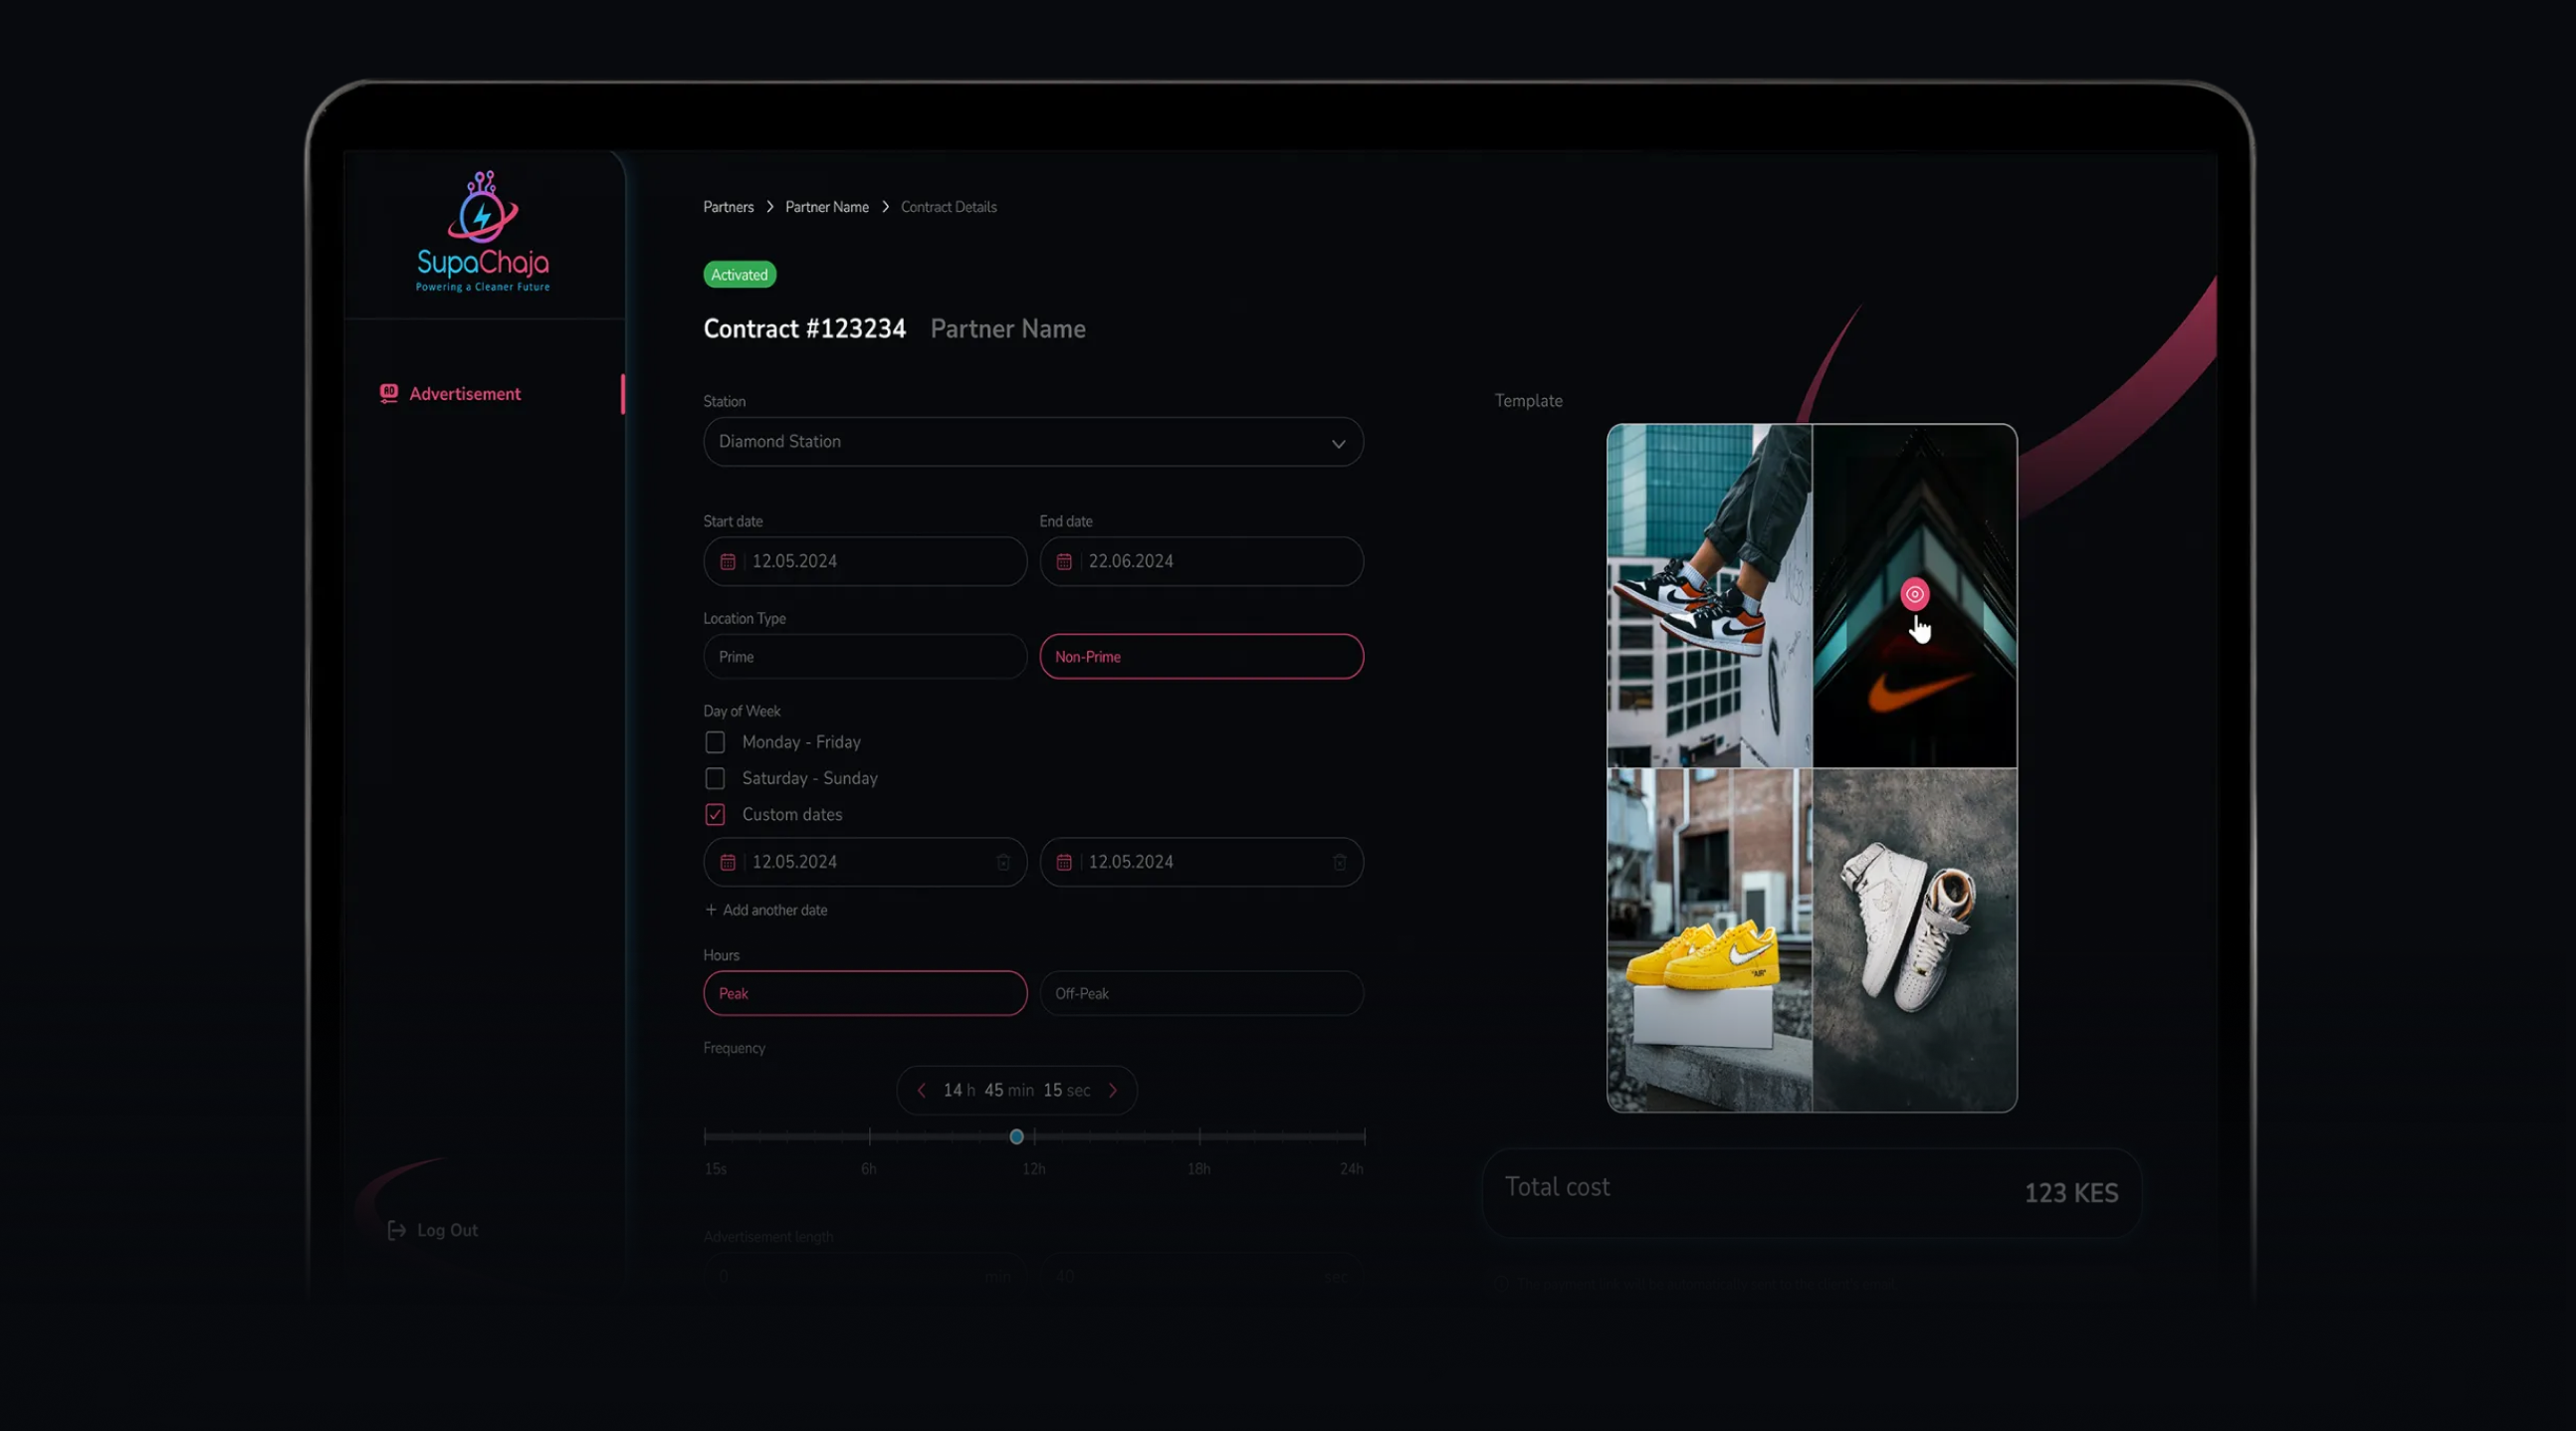2576x1431 pixels.
Task: Uncheck the Custom dates checkbox
Action: click(x=715, y=814)
